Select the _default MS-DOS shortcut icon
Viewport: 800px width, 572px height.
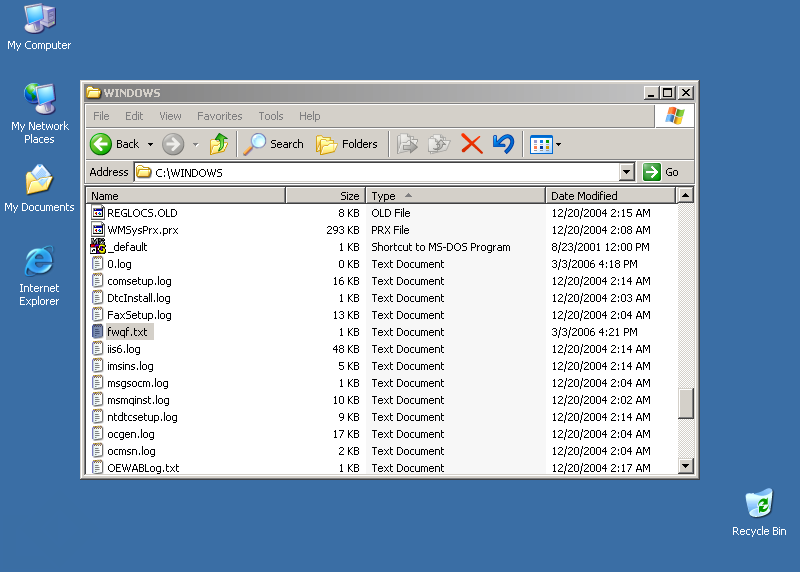(x=97, y=246)
